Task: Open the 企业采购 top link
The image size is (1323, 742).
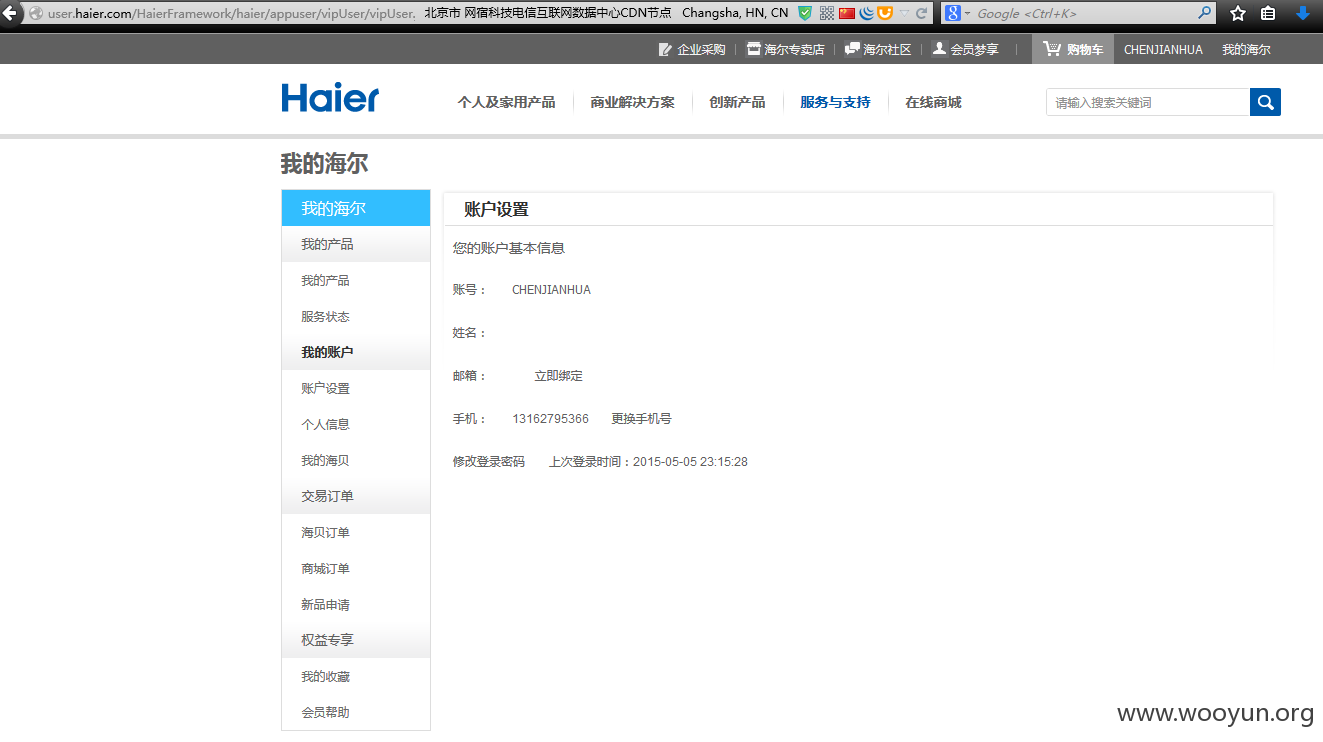Action: coord(692,49)
